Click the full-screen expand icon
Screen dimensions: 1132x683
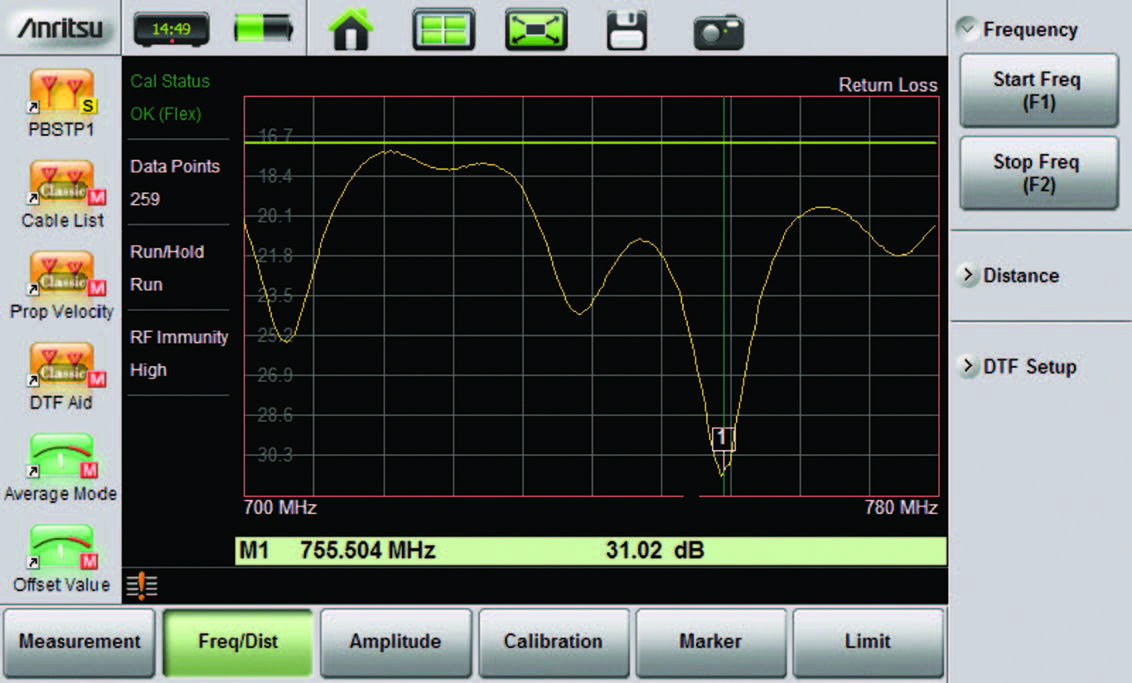click(535, 30)
